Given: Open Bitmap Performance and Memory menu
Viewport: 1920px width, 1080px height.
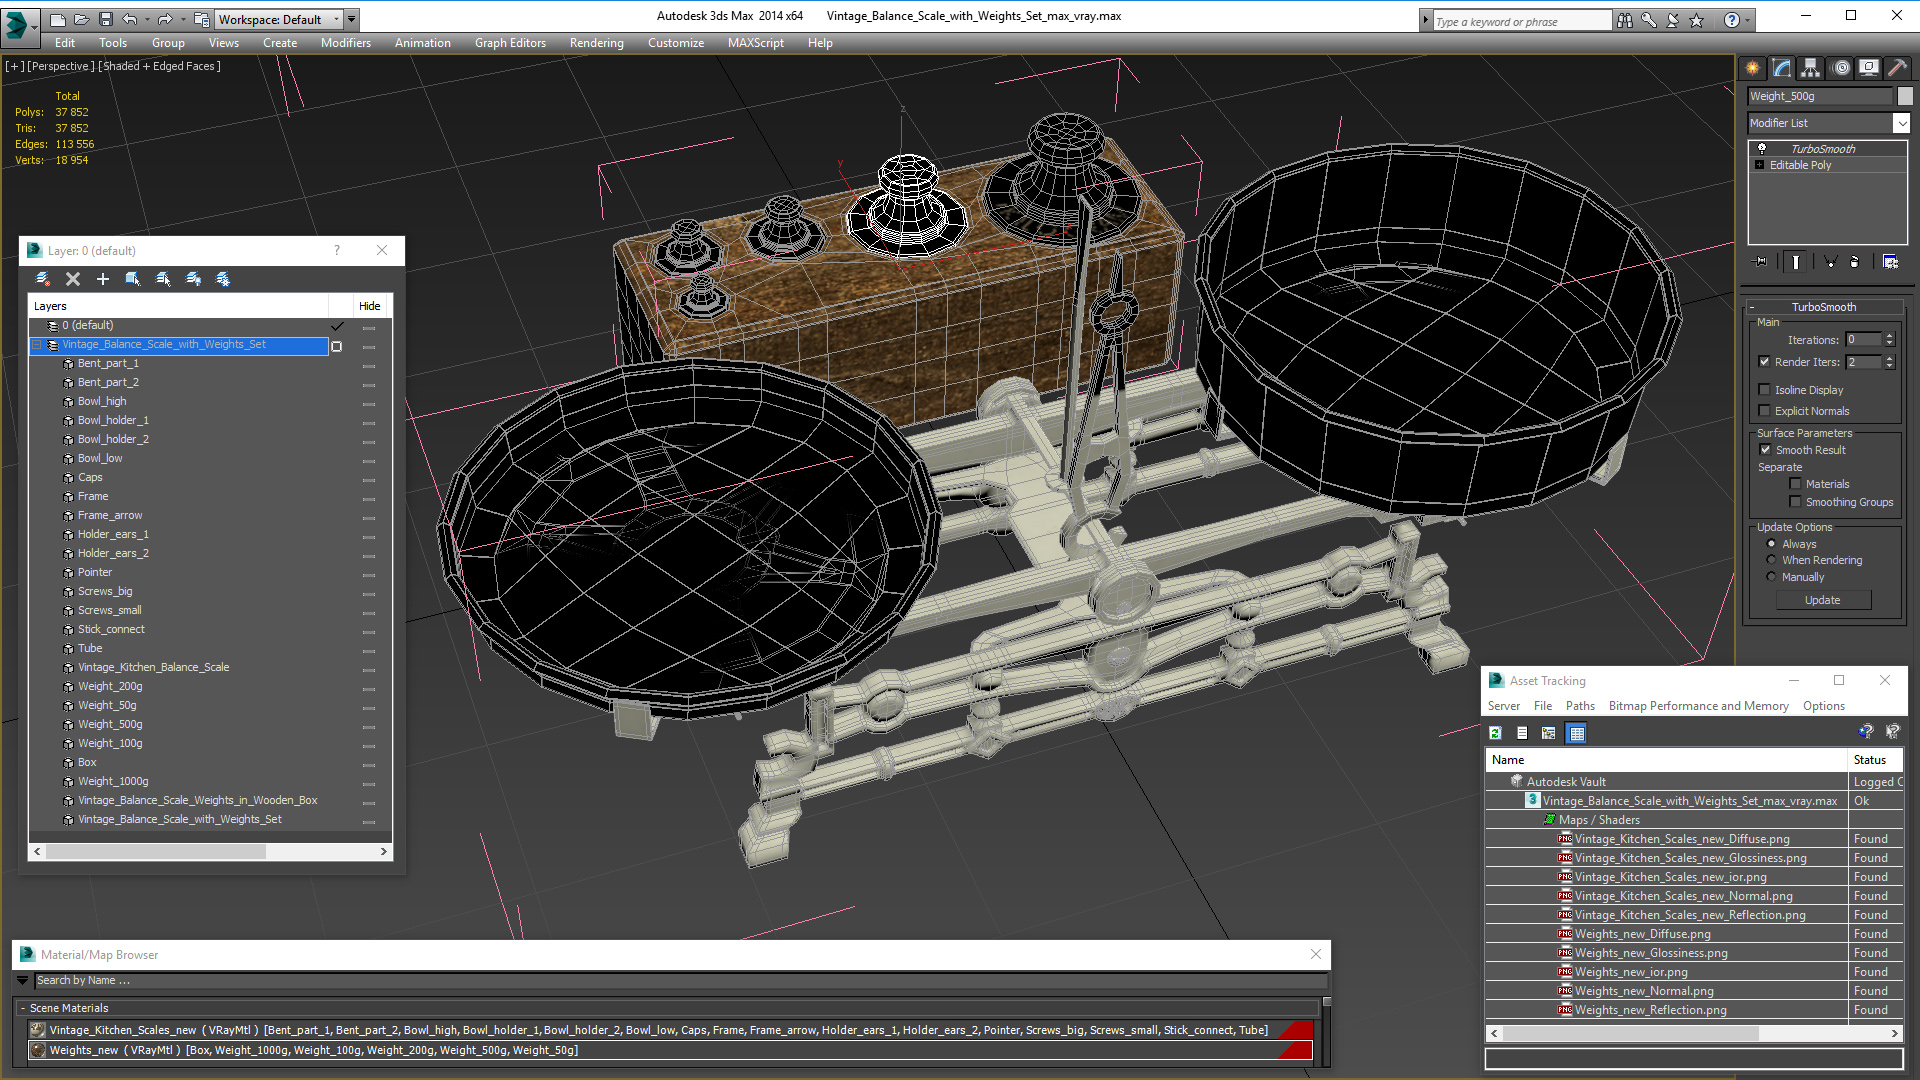Looking at the screenshot, I should [x=1698, y=706].
